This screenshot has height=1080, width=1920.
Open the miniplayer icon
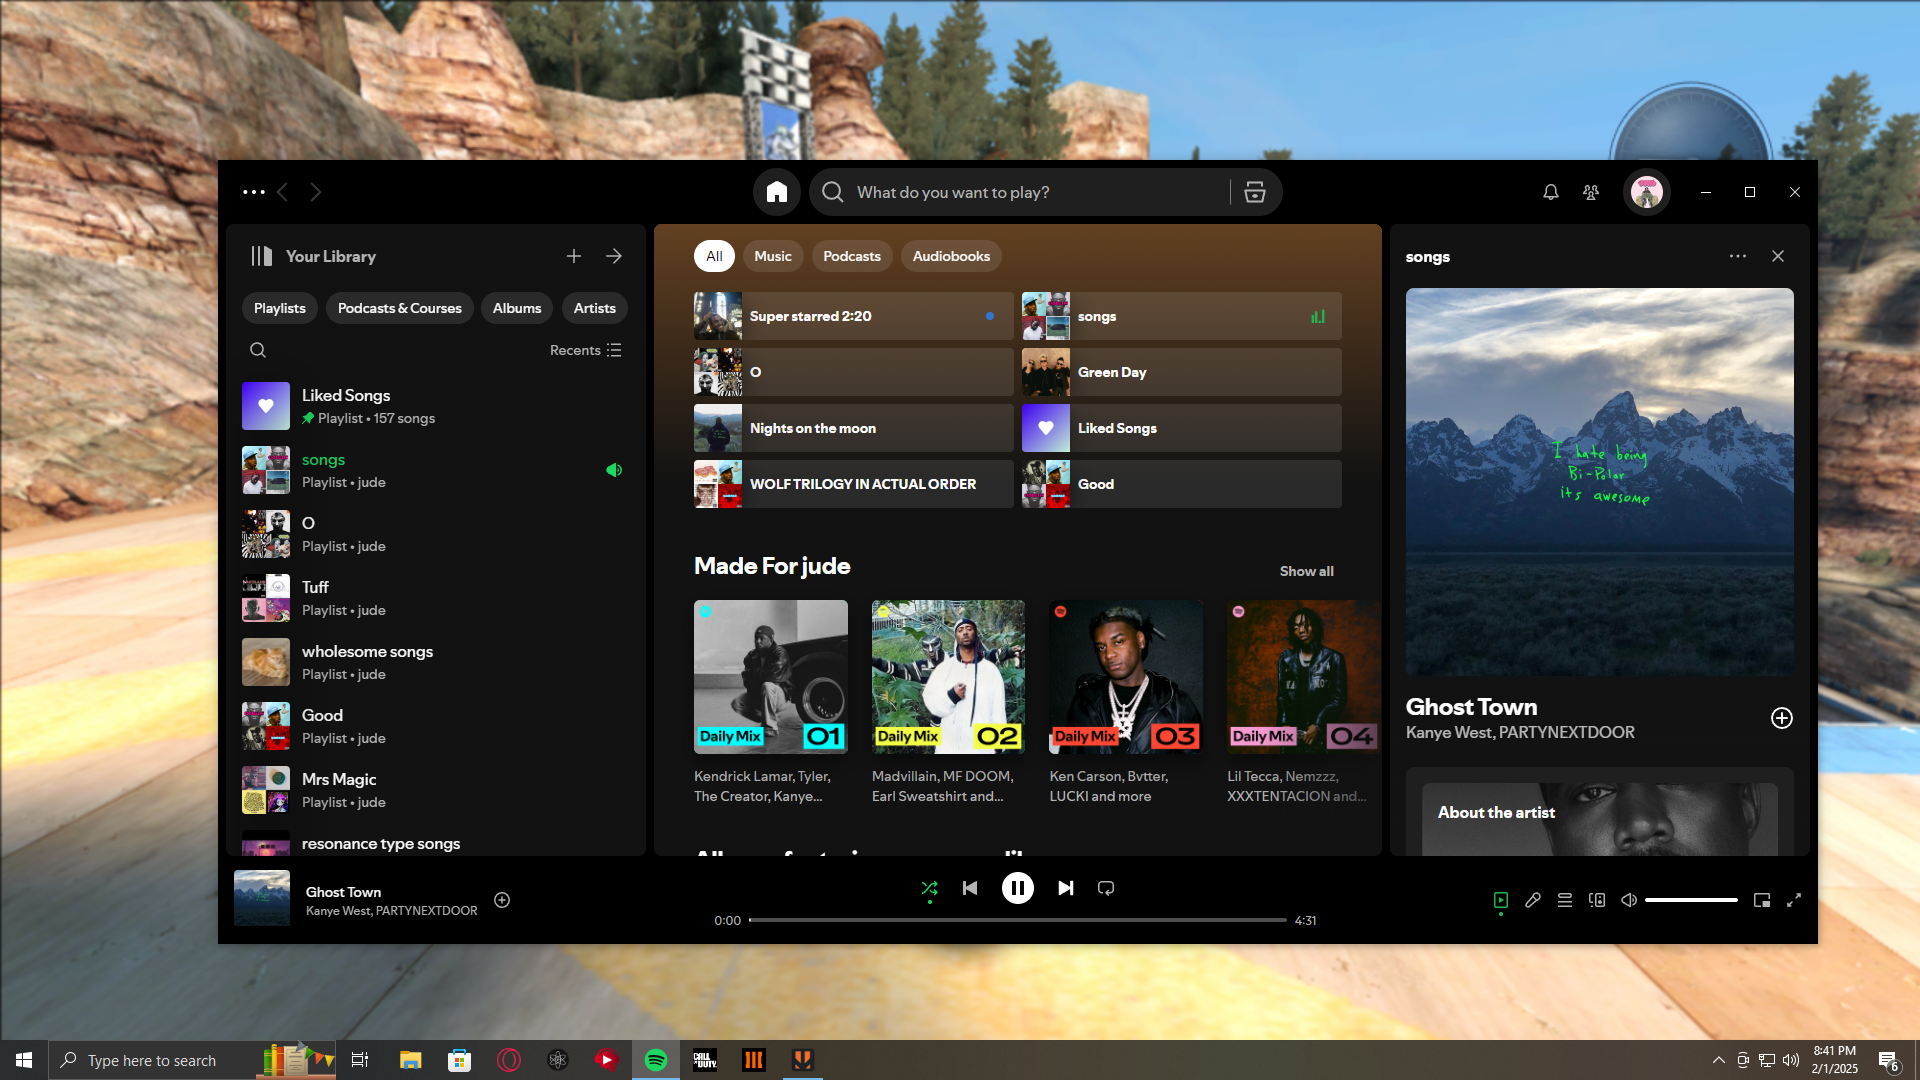(x=1762, y=900)
